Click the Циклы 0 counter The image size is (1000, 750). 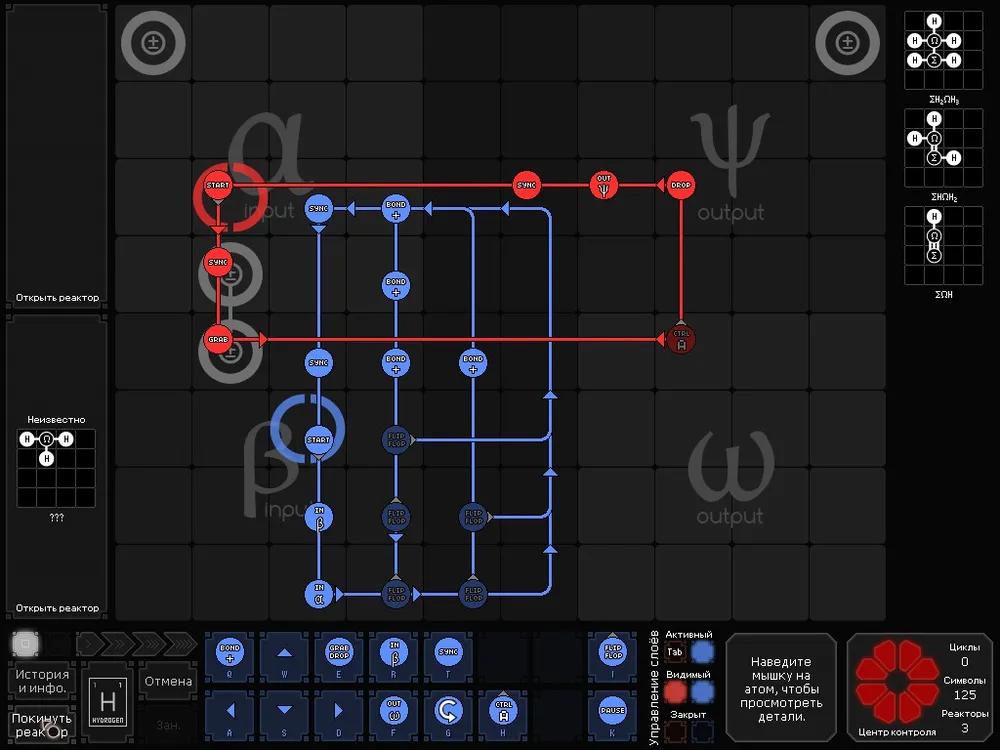(964, 654)
